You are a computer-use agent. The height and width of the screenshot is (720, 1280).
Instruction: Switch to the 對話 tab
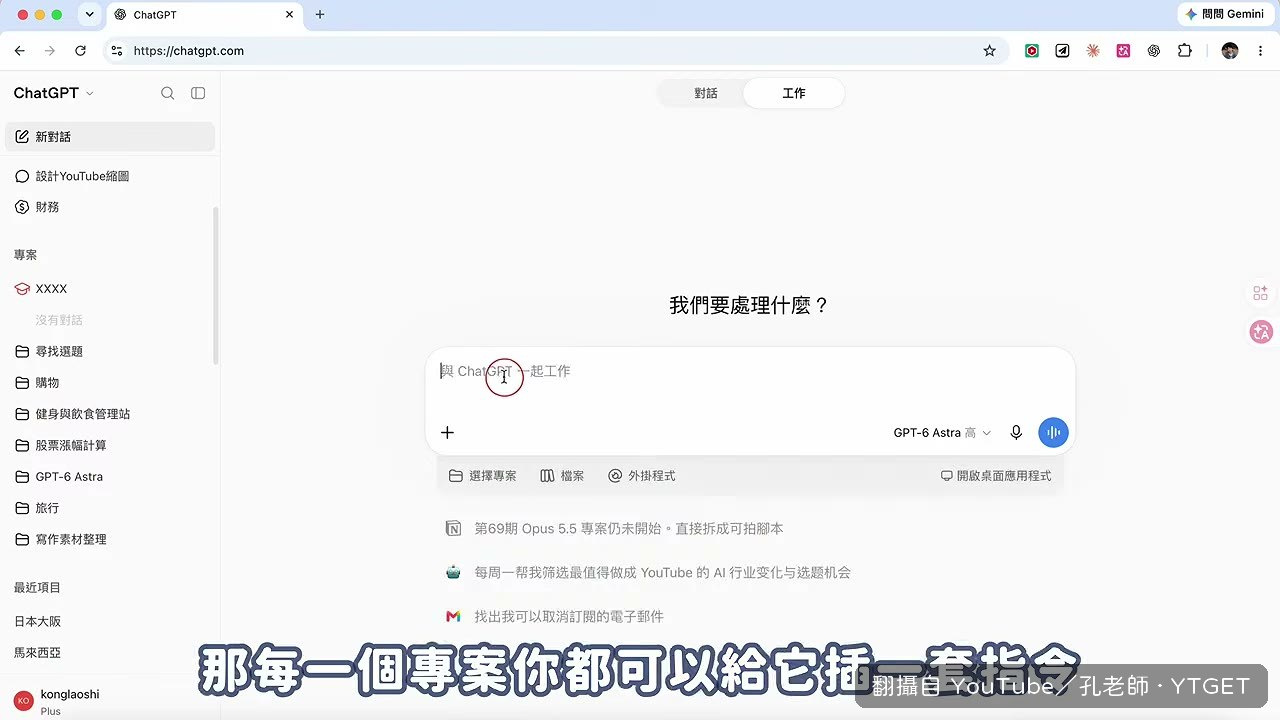coord(706,93)
